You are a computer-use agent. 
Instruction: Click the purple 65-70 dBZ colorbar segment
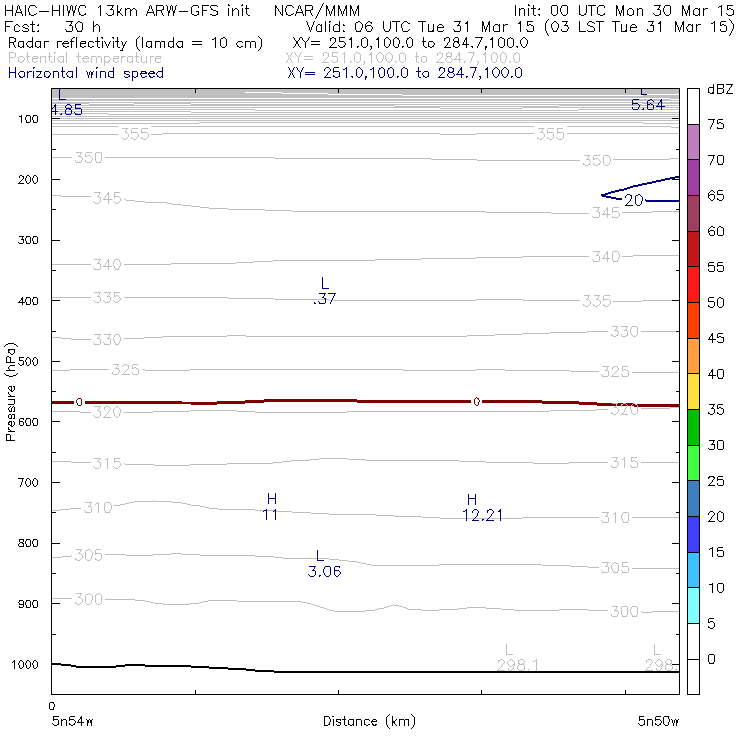coord(693,177)
